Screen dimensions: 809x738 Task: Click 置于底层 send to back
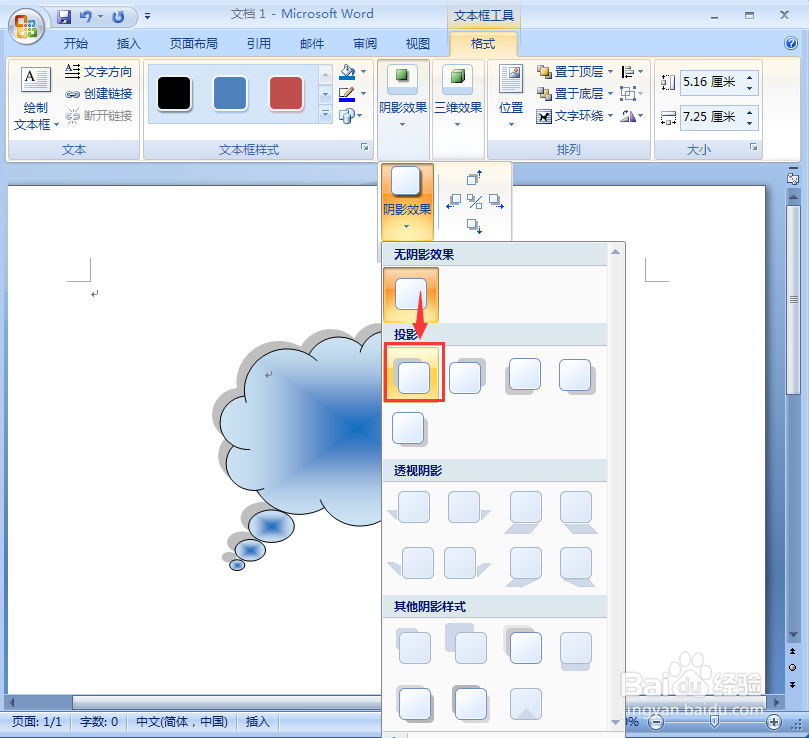click(x=570, y=93)
